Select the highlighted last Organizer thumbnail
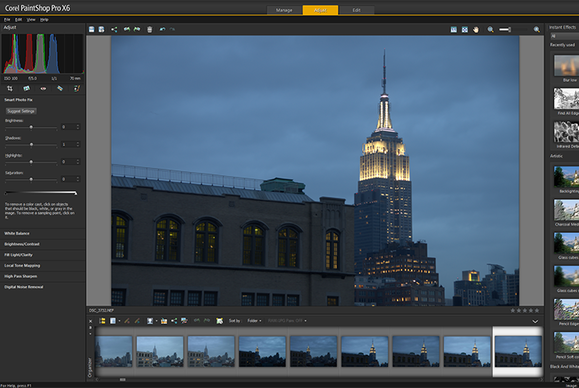579x388 pixels. (518, 351)
